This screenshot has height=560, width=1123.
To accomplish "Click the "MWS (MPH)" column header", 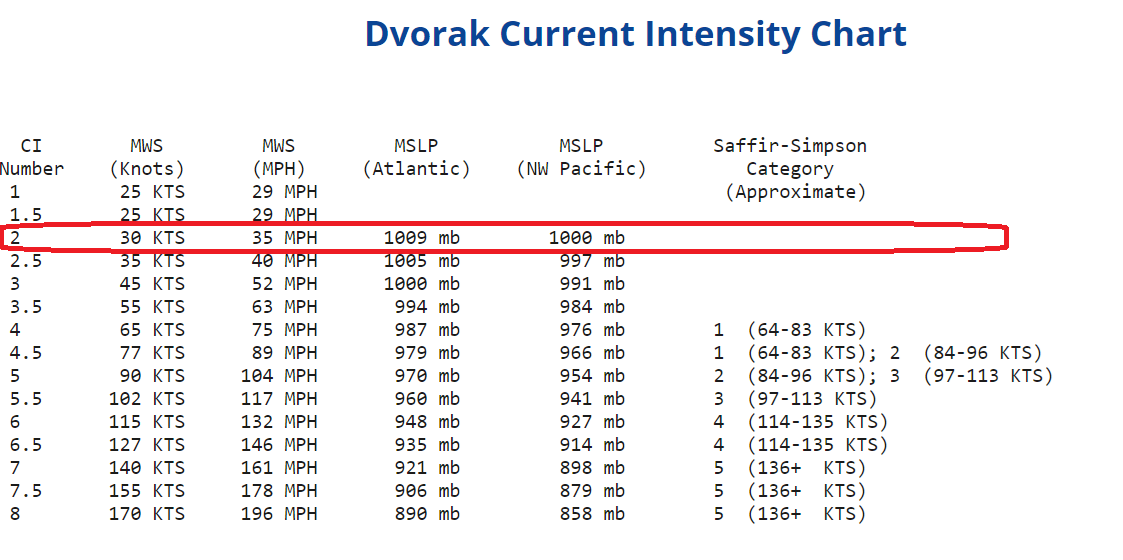I will tap(279, 158).
